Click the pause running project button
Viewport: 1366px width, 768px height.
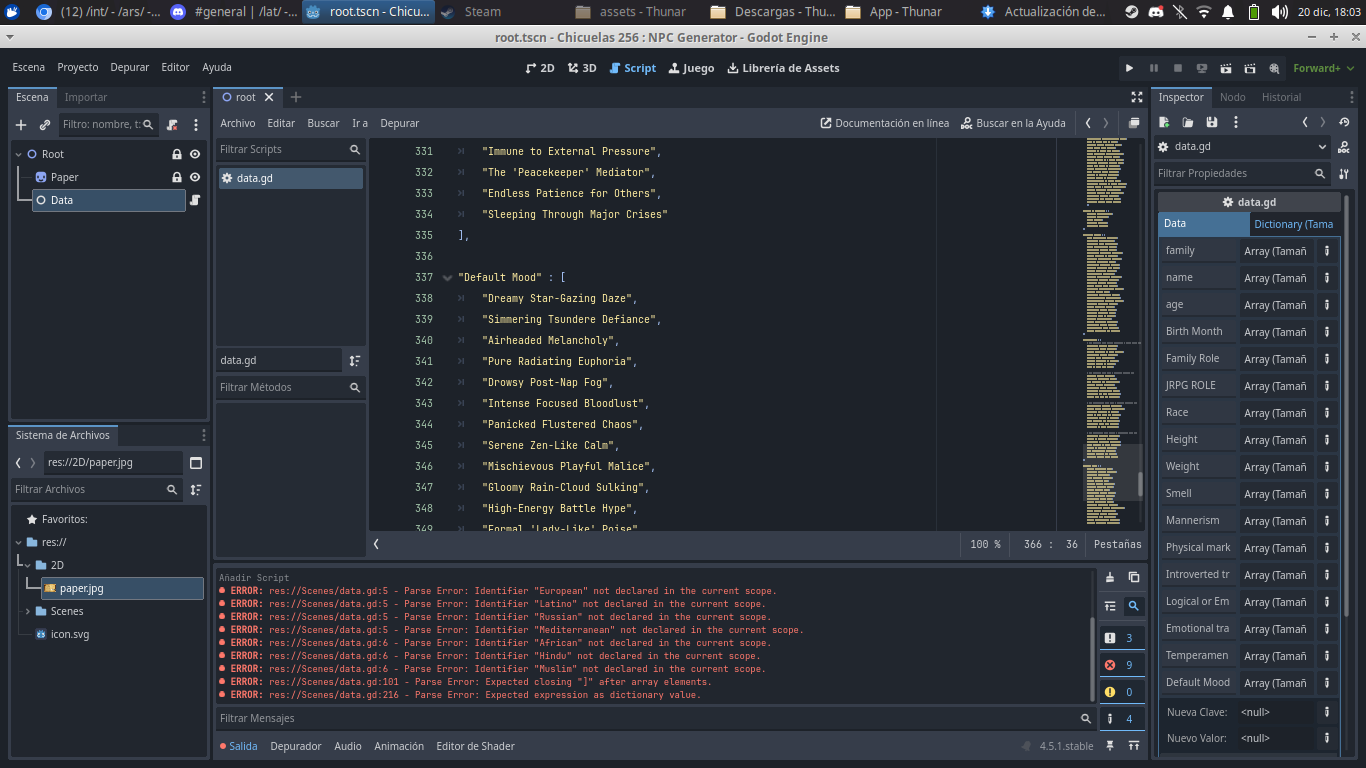(x=1153, y=68)
